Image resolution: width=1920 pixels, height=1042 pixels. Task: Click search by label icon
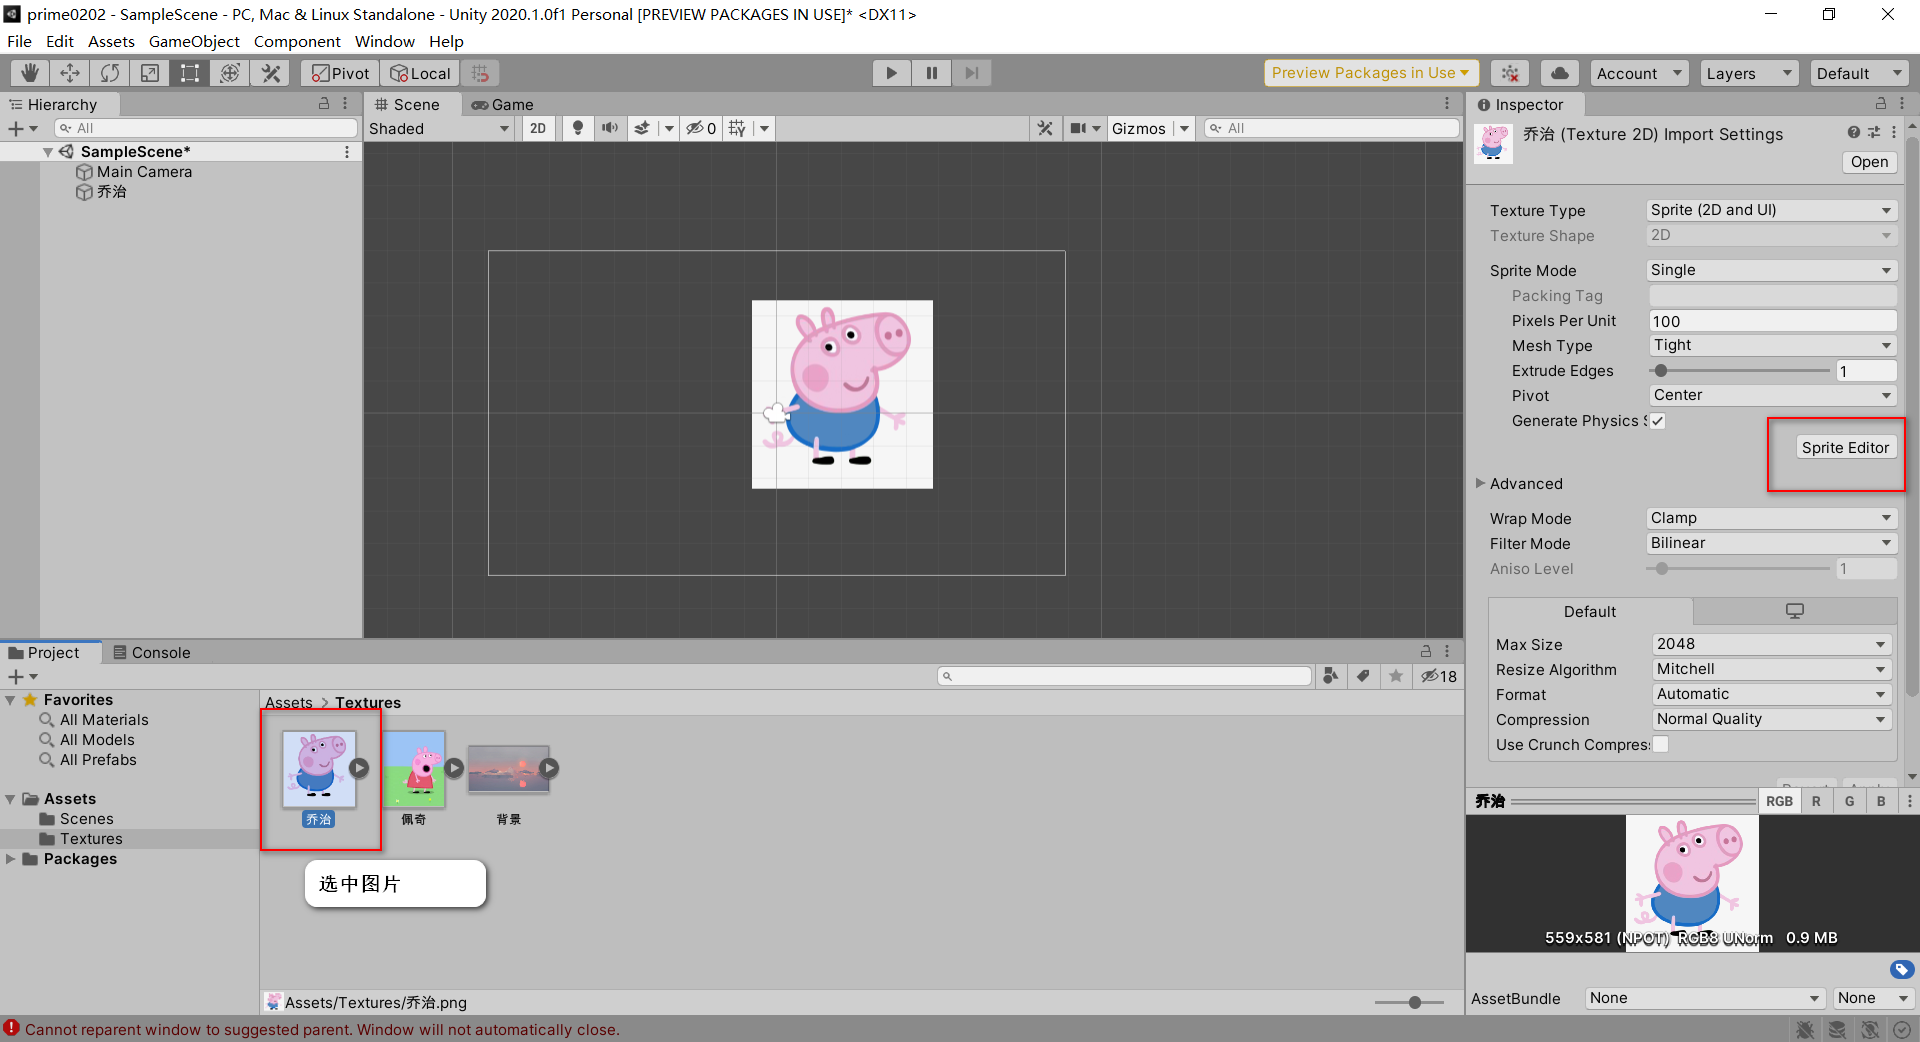[1363, 676]
